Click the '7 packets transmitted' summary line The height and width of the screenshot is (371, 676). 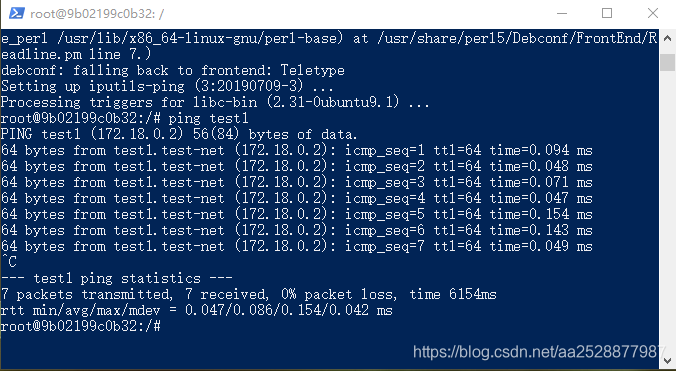249,294
